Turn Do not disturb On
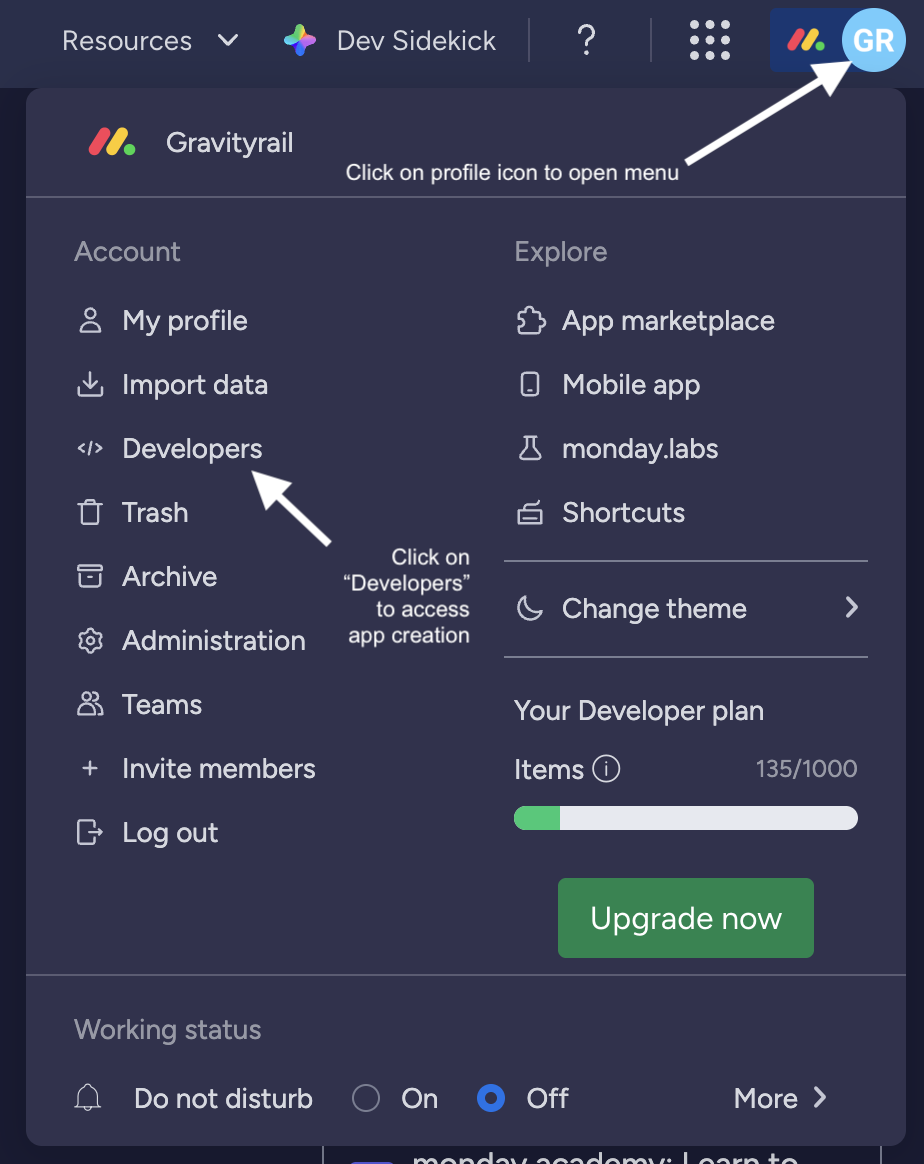The width and height of the screenshot is (924, 1164). click(366, 1098)
